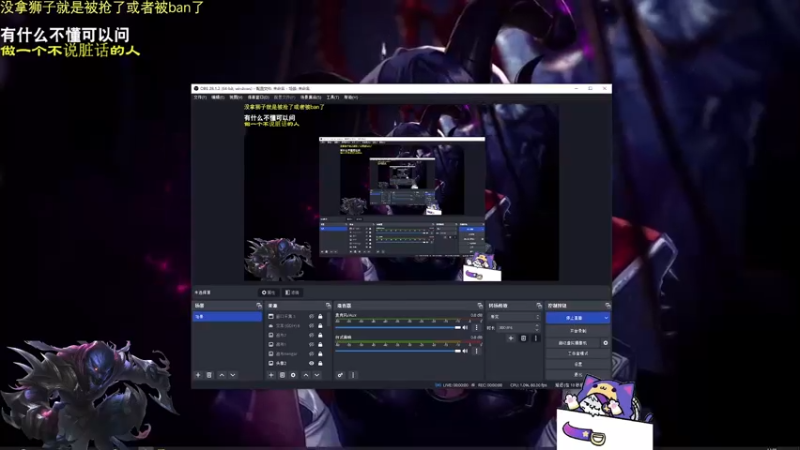The height and width of the screenshot is (450, 800).
Task: Open the Scene Collection menu in OBS
Action: pos(311,97)
